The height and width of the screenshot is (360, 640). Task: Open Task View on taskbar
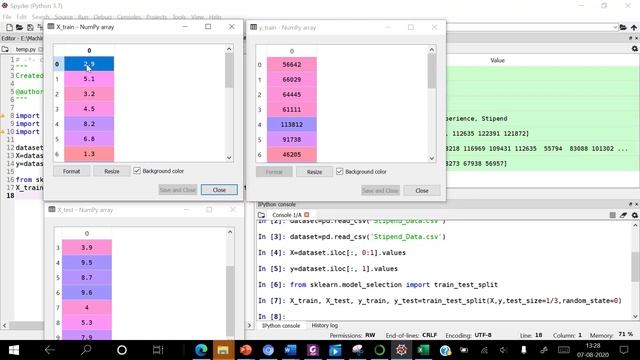click(x=158, y=350)
